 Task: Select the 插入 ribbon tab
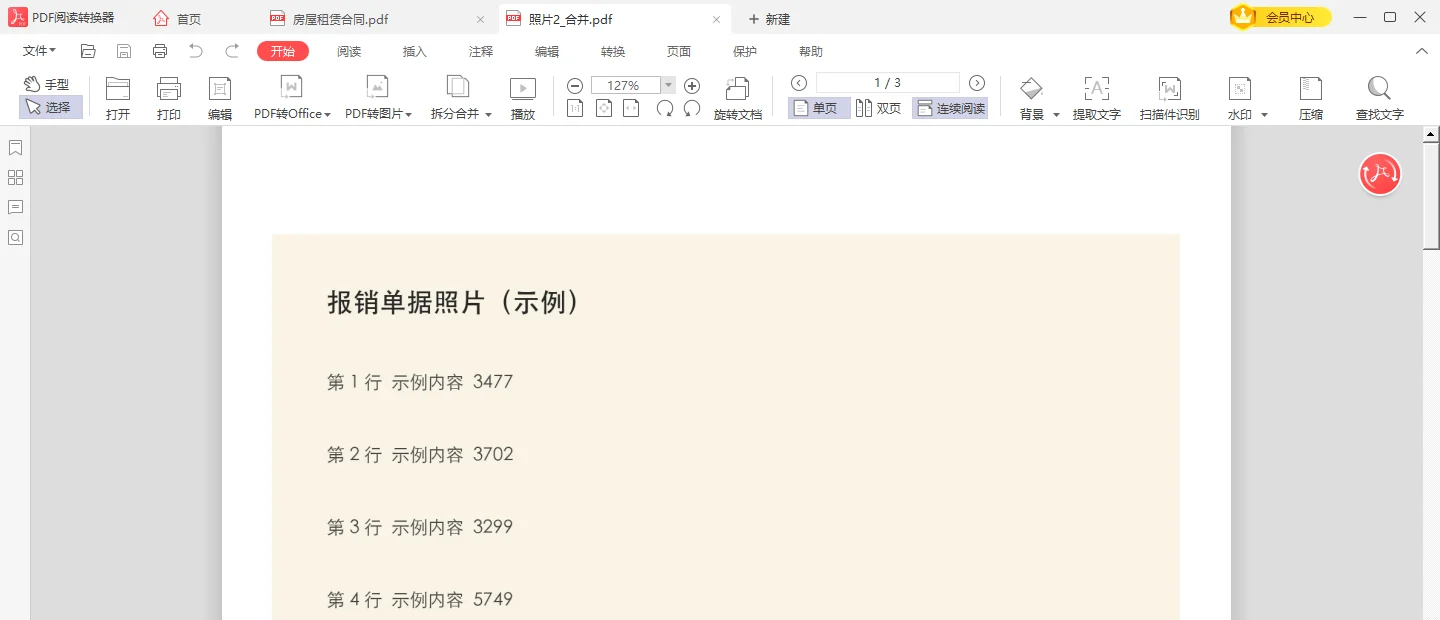coord(415,51)
